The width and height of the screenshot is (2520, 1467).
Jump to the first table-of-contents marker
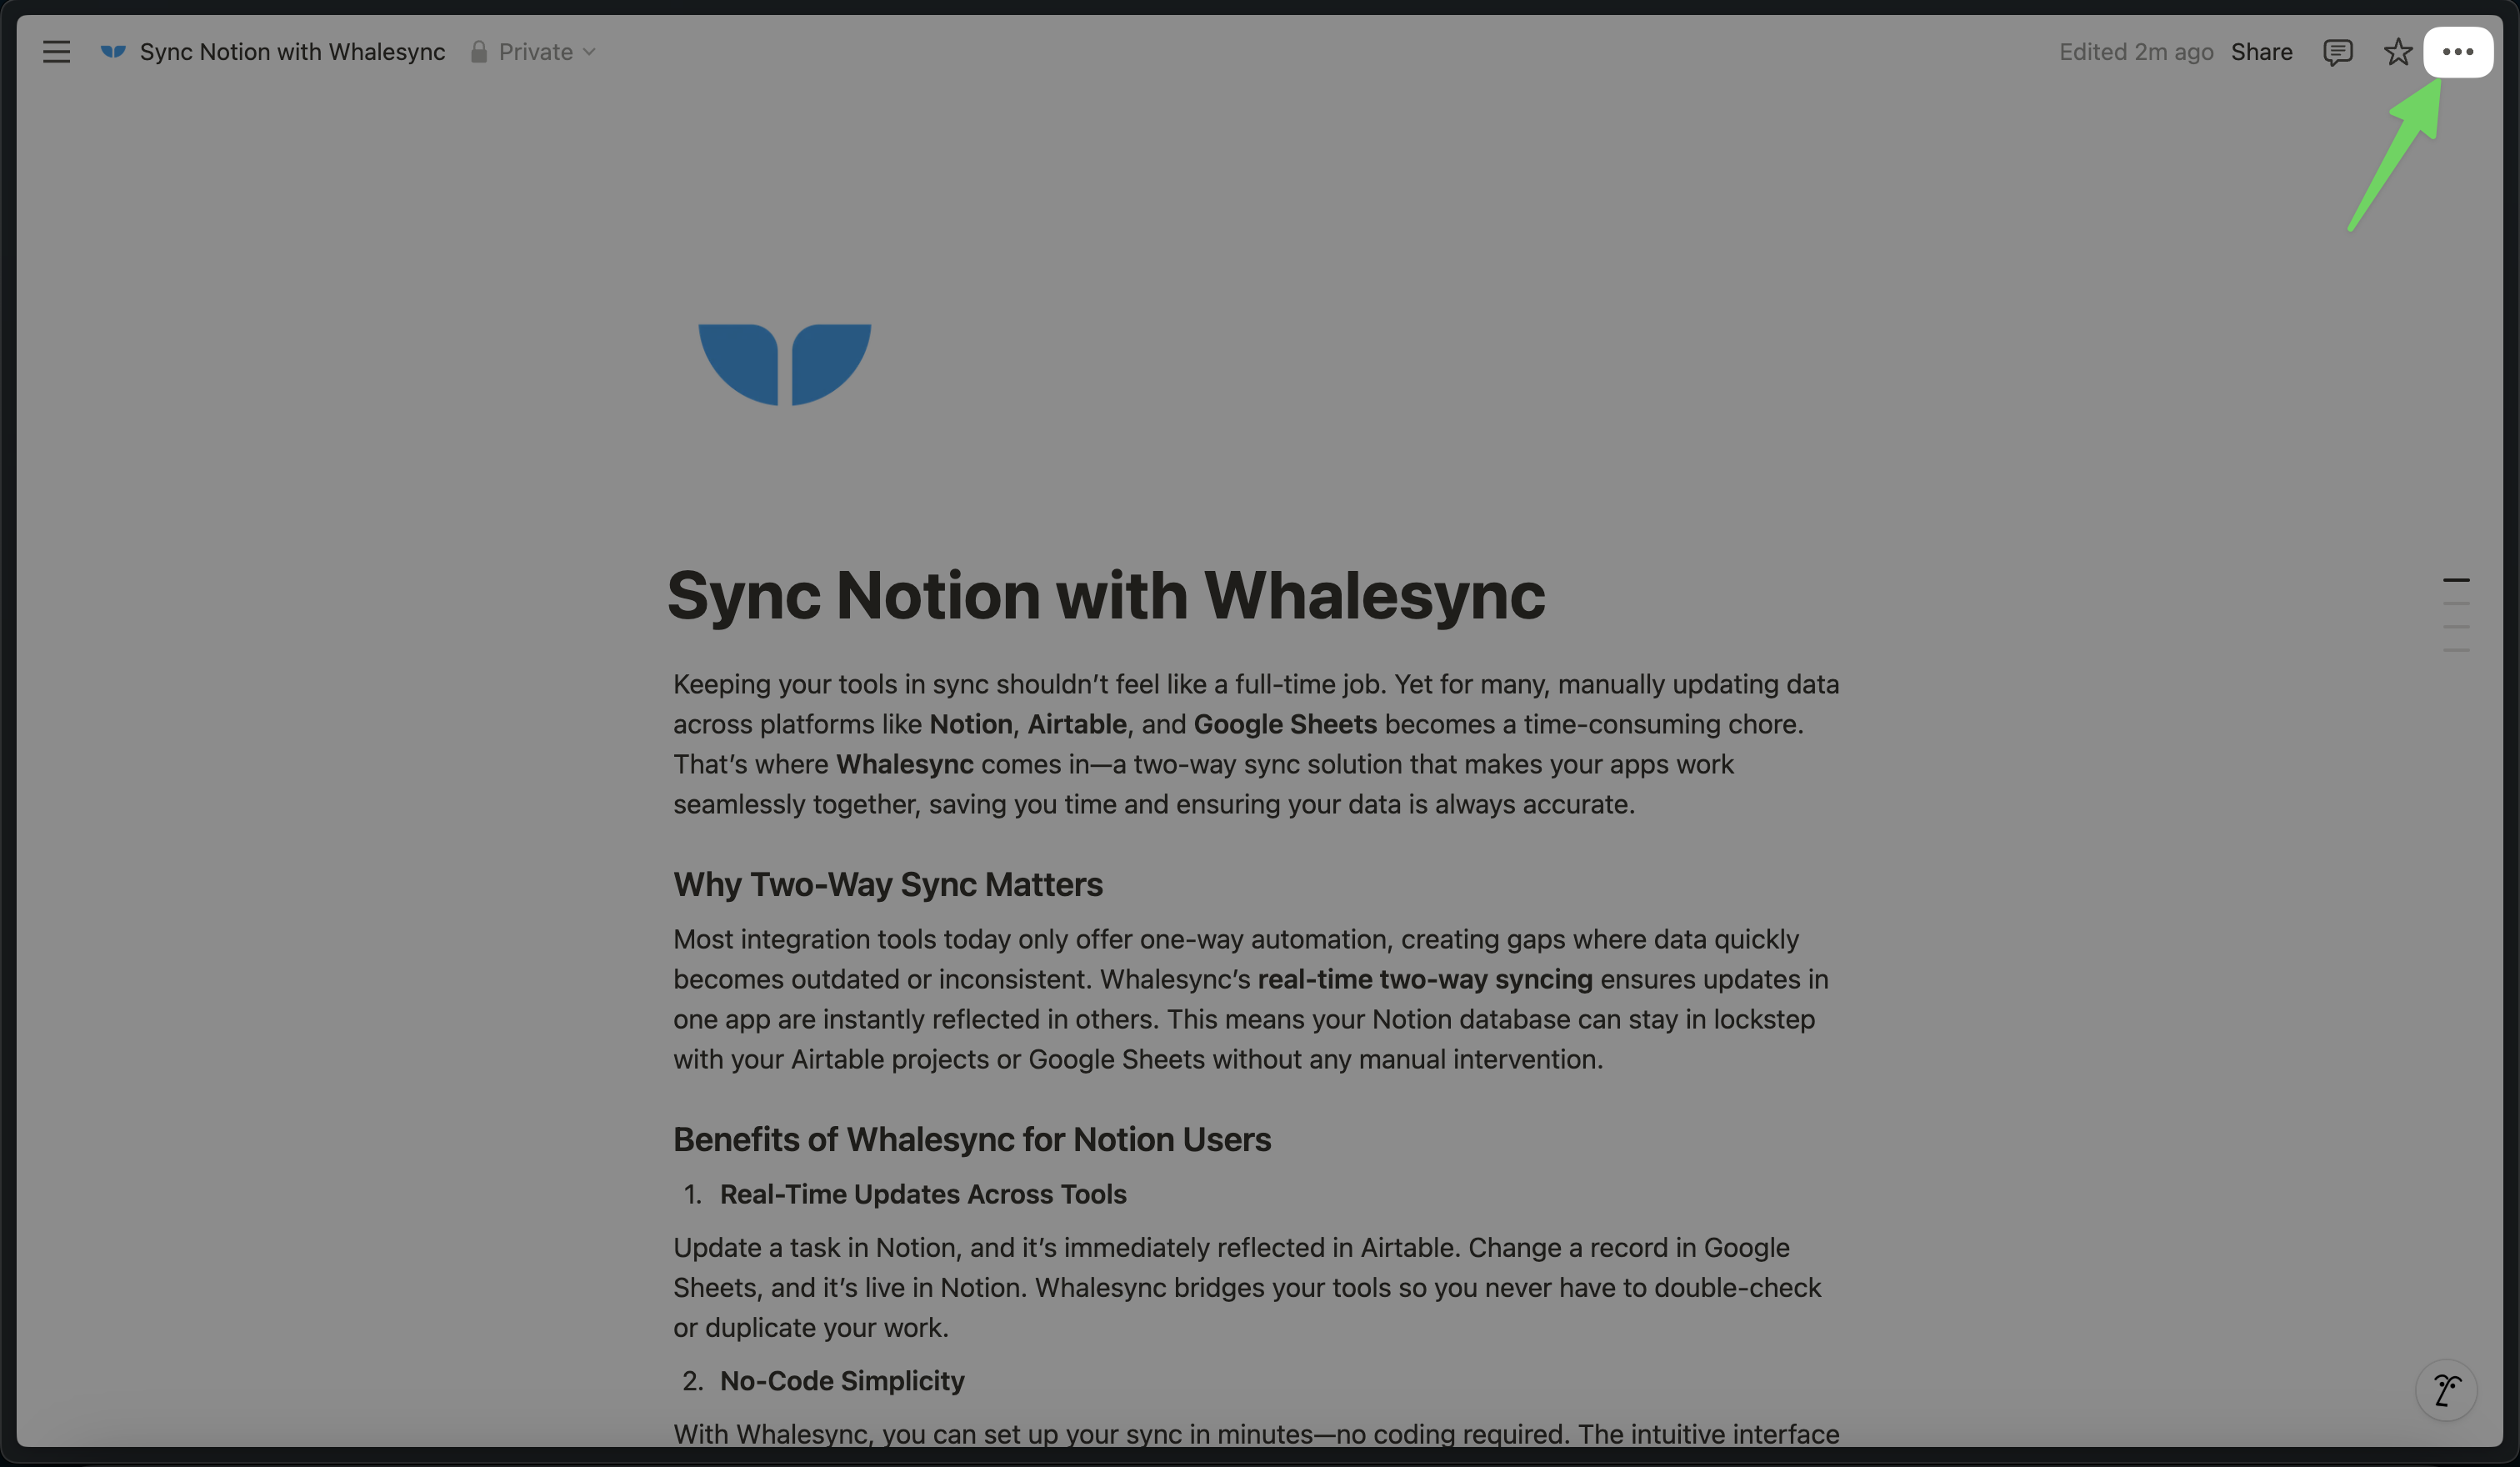pyautogui.click(x=2456, y=580)
